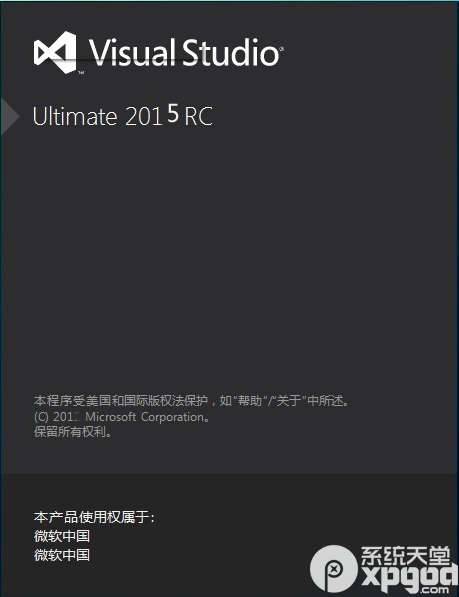Click the "Microsoft Corporation" copyright text
Image resolution: width=459 pixels, height=597 pixels.
point(145,417)
